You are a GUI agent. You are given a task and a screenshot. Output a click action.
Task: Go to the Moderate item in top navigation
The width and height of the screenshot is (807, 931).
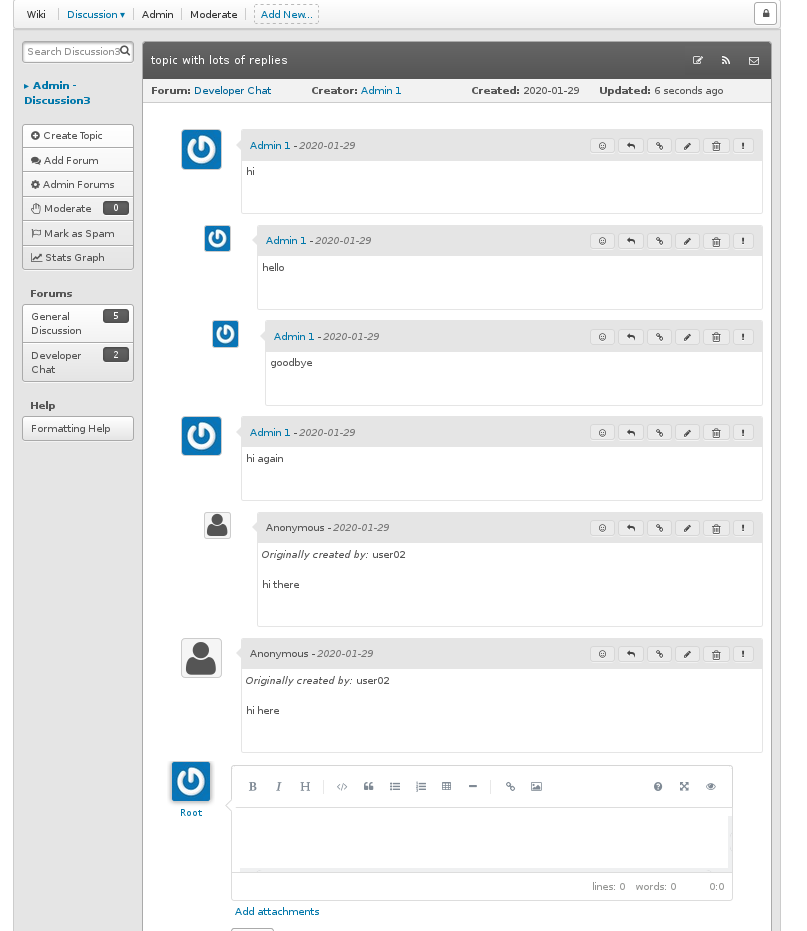(214, 15)
